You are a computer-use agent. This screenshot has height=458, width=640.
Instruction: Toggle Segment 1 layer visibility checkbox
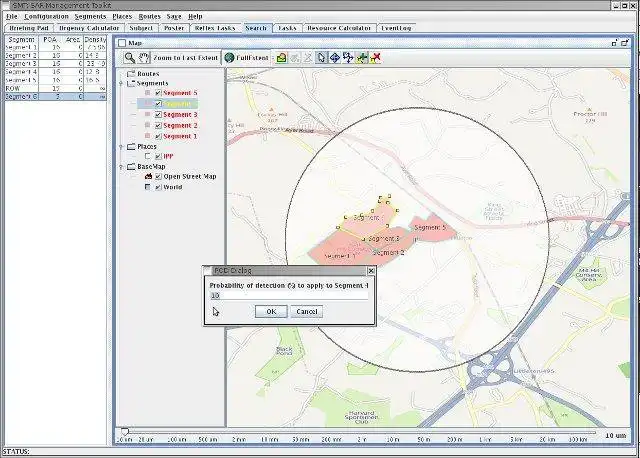coord(158,136)
